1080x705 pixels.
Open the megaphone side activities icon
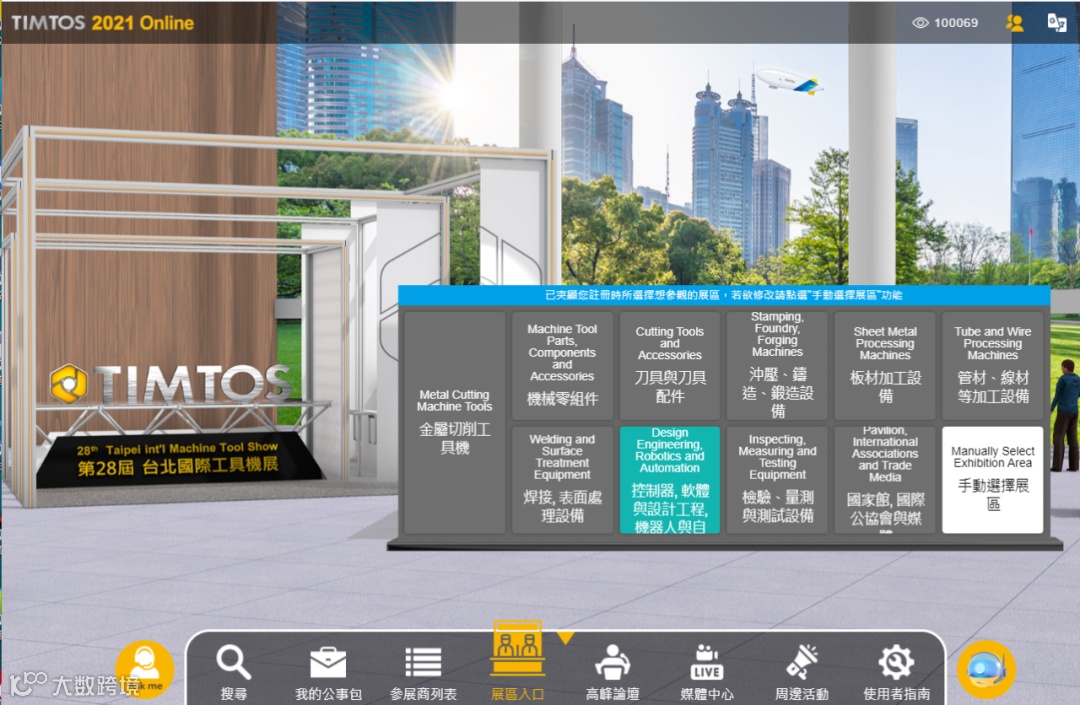(802, 662)
